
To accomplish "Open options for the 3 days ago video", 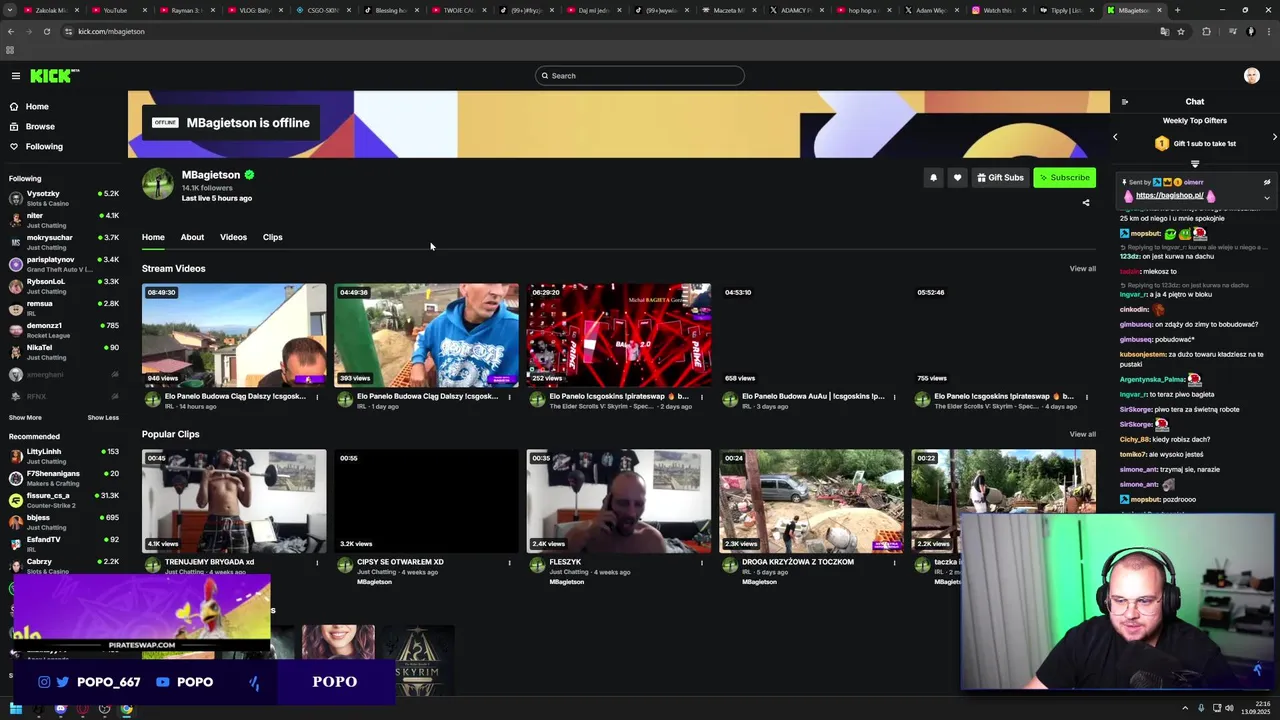I will 894,397.
